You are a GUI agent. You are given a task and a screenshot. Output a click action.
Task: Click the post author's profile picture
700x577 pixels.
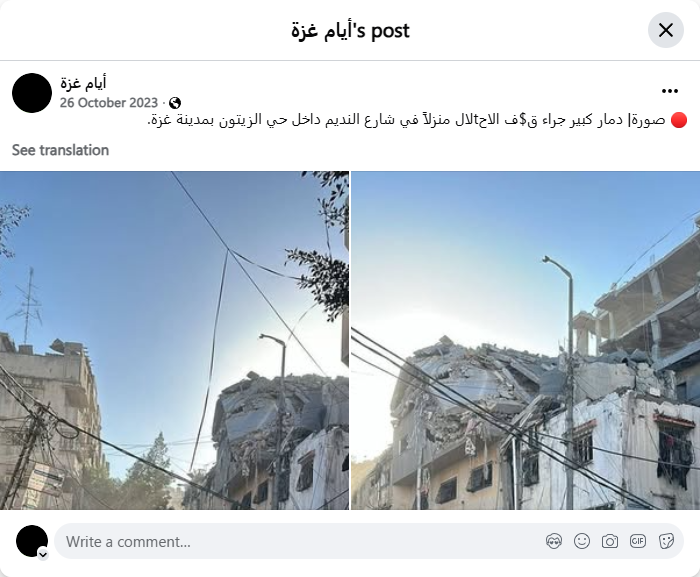(x=32, y=93)
